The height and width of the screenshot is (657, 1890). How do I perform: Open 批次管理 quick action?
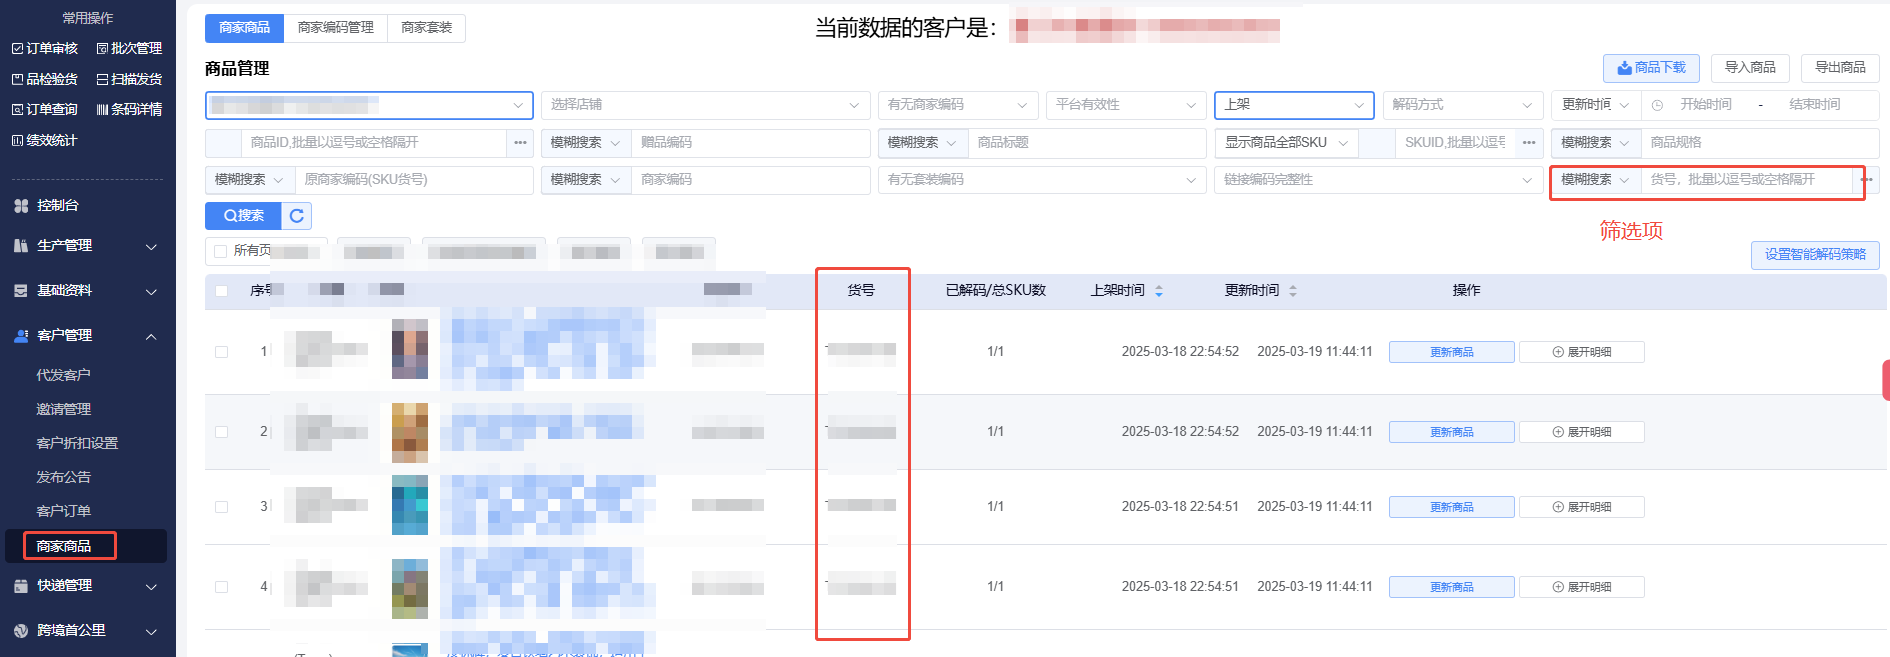click(129, 48)
